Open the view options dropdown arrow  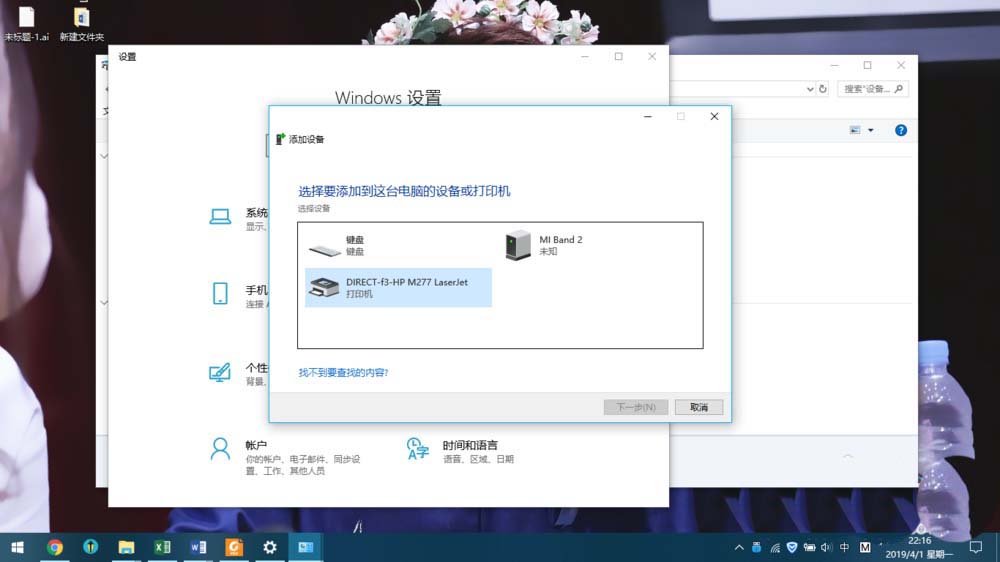[871, 130]
